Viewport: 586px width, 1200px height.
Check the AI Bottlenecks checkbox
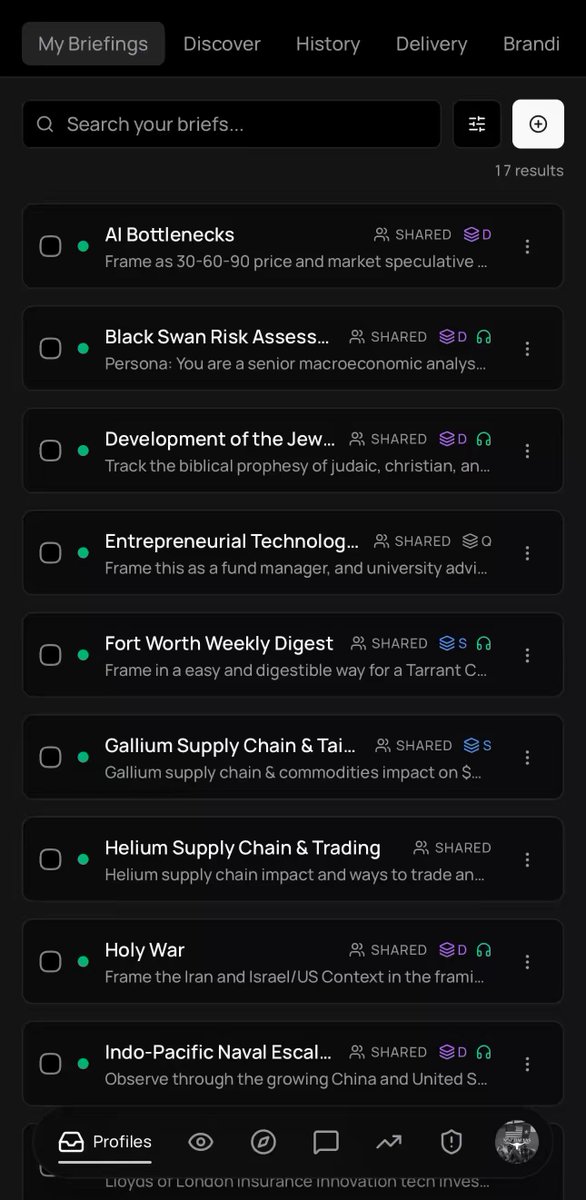[x=50, y=246]
